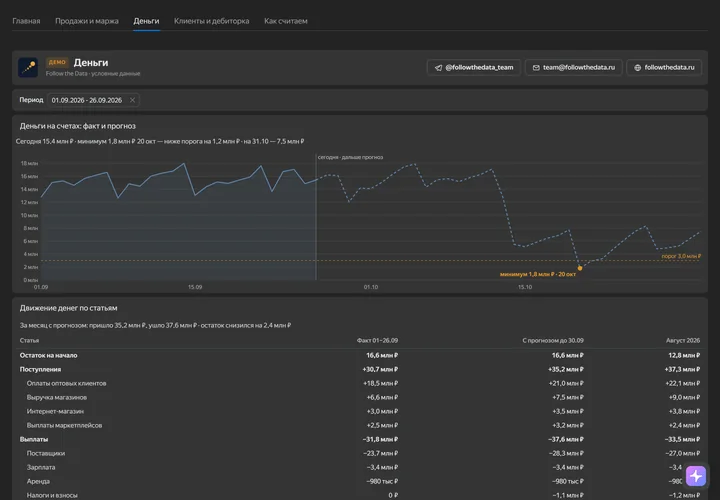
Task: Select row 'Выручка магазинов'
Action: click(360, 397)
